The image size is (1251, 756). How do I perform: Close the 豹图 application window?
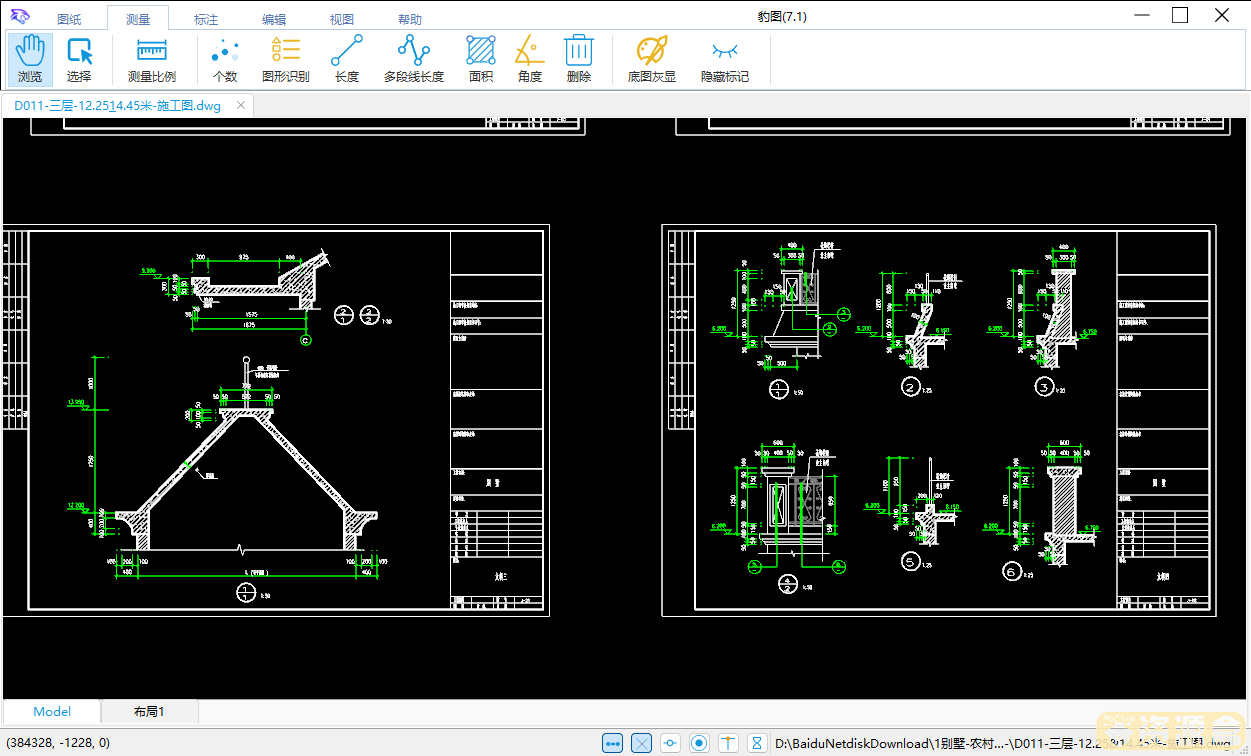click(1222, 16)
